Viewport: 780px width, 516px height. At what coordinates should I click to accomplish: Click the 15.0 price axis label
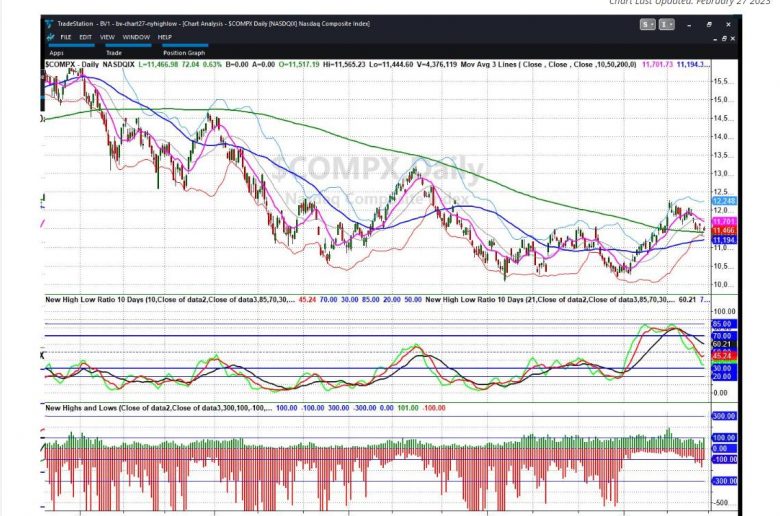click(722, 100)
